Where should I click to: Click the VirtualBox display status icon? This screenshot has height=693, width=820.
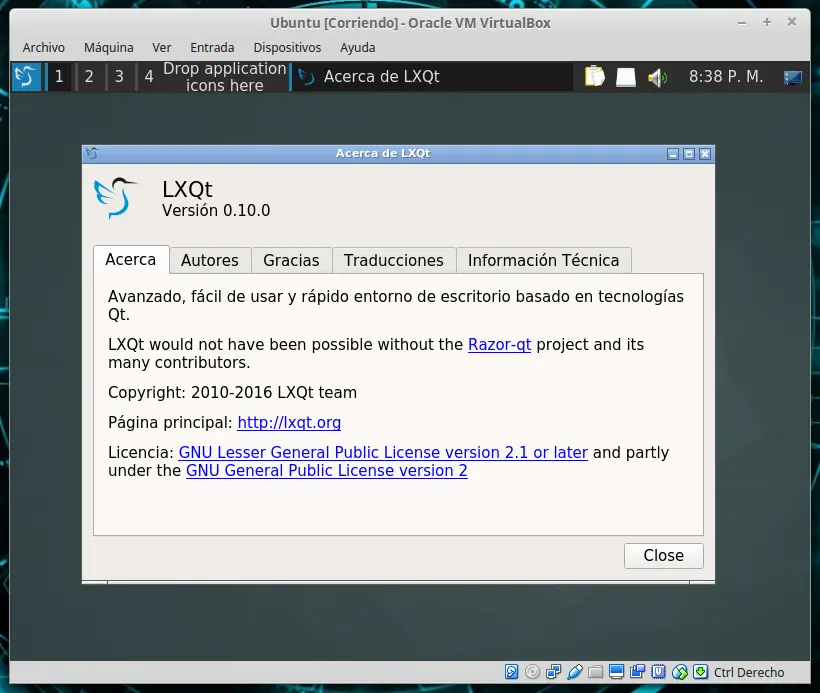pos(617,672)
